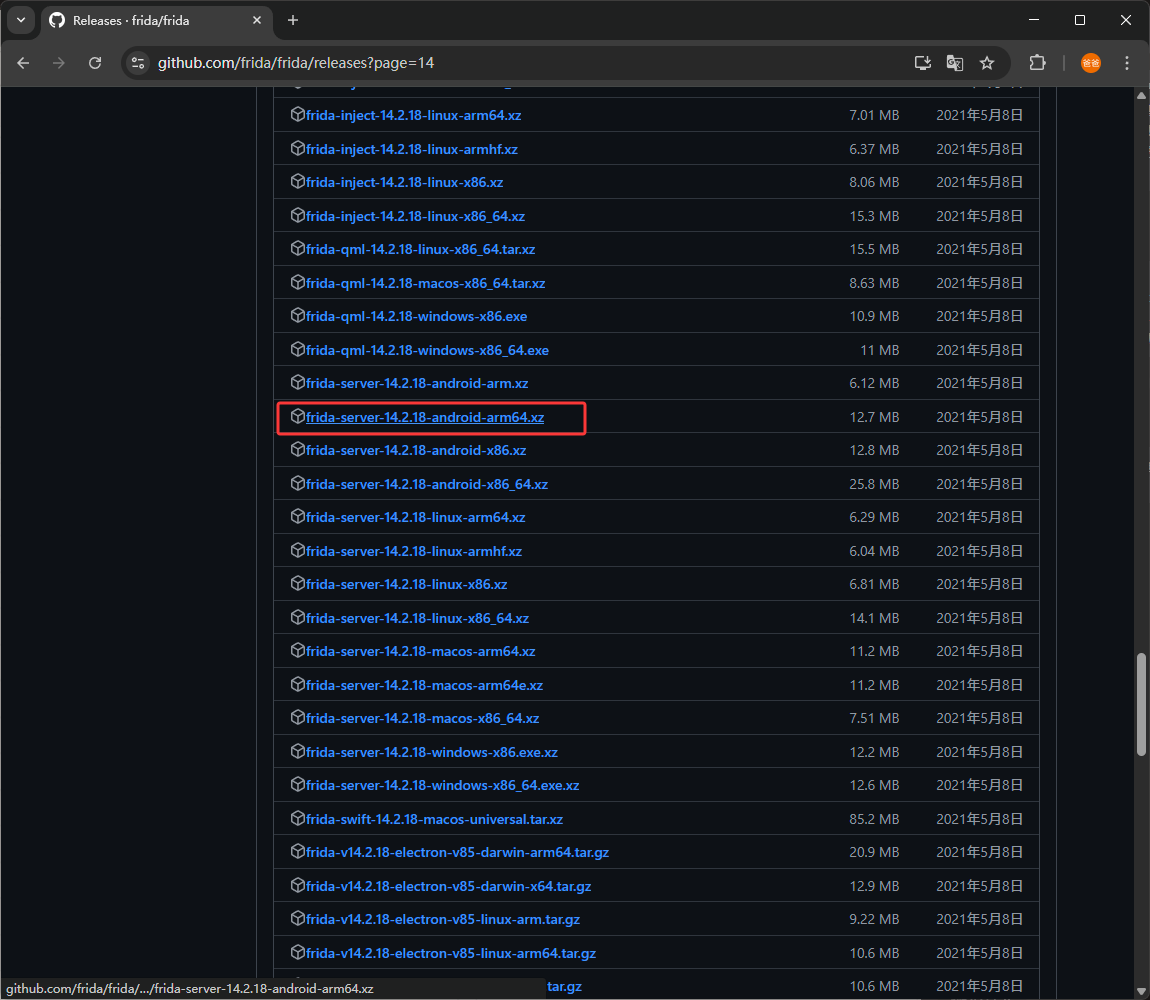Click the scrollbar down arrow

pyautogui.click(x=1141, y=992)
